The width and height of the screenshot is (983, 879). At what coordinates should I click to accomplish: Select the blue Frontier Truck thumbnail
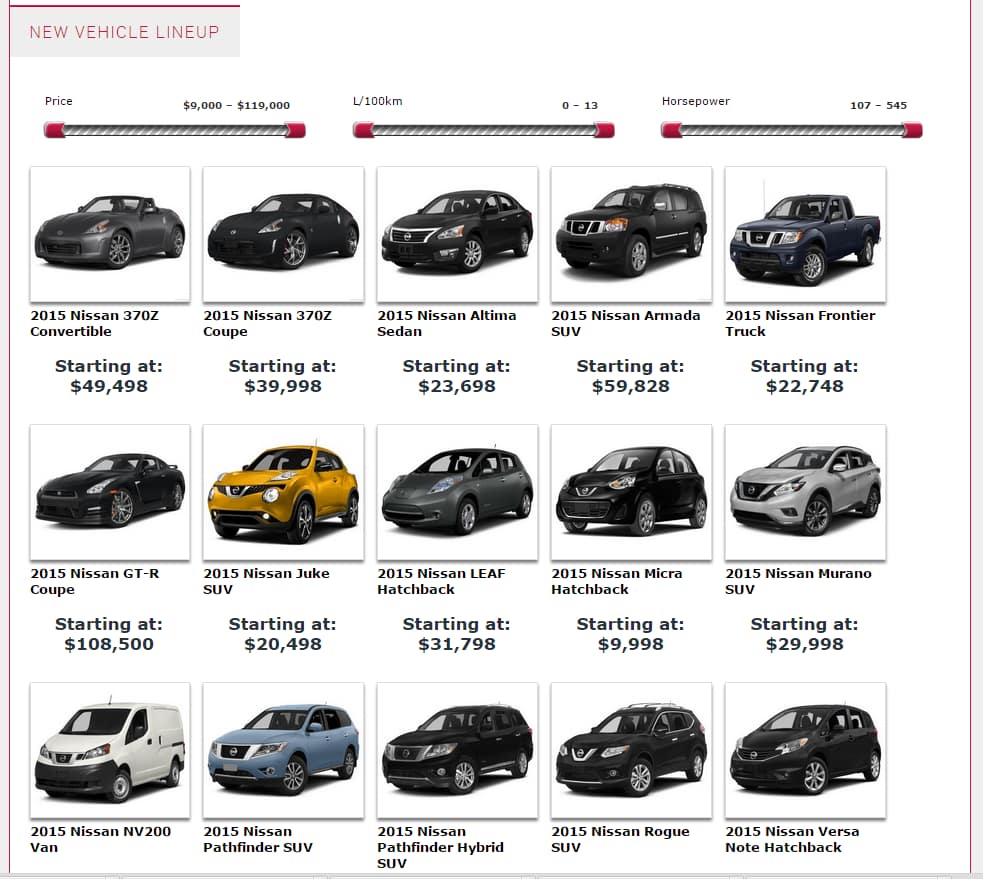pyautogui.click(x=805, y=233)
